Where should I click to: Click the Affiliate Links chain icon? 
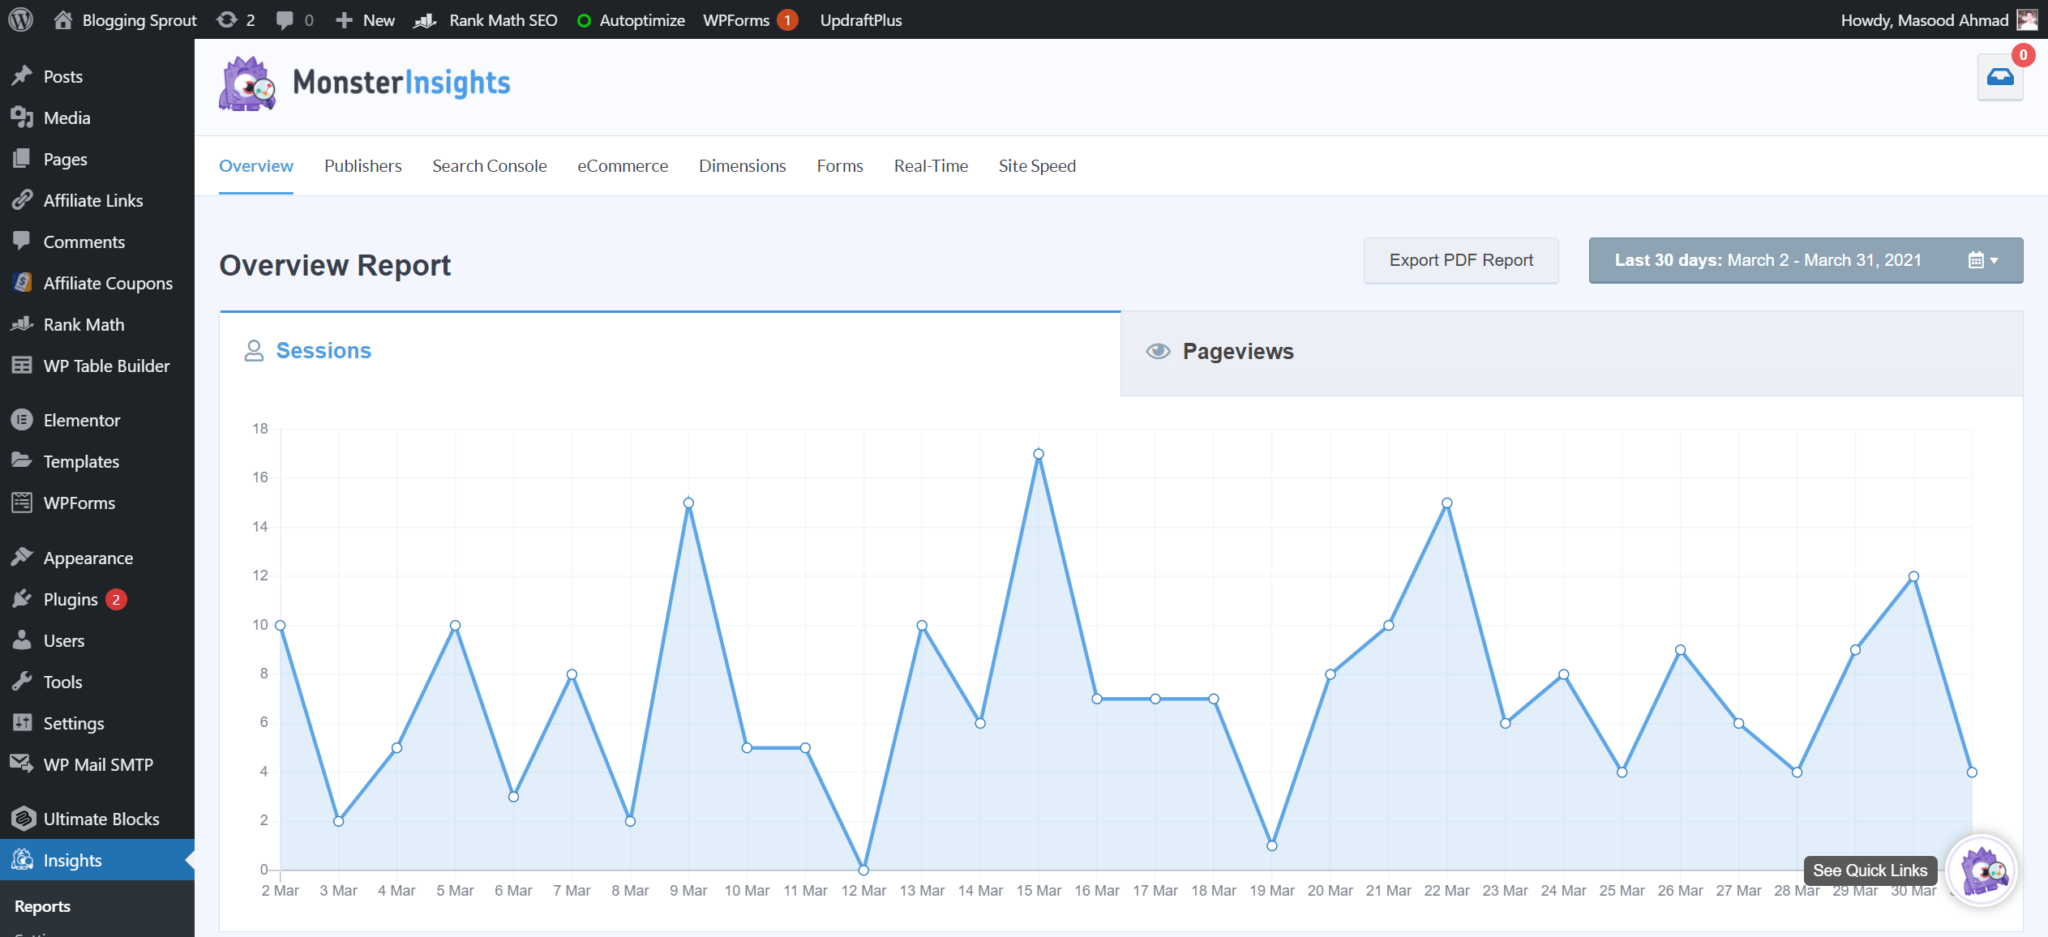click(x=22, y=200)
